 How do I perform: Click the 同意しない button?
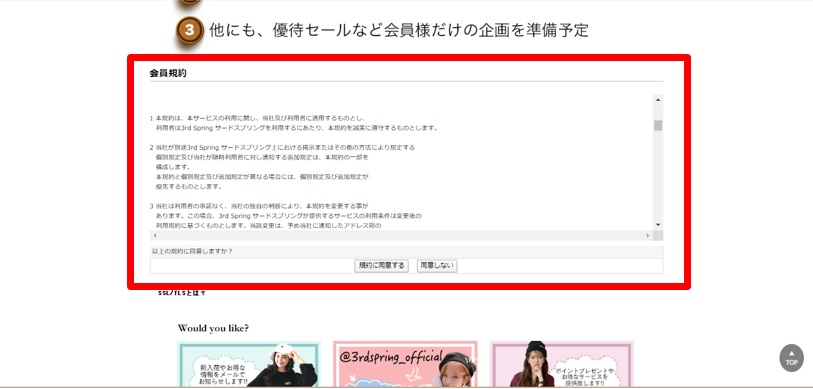tap(437, 266)
